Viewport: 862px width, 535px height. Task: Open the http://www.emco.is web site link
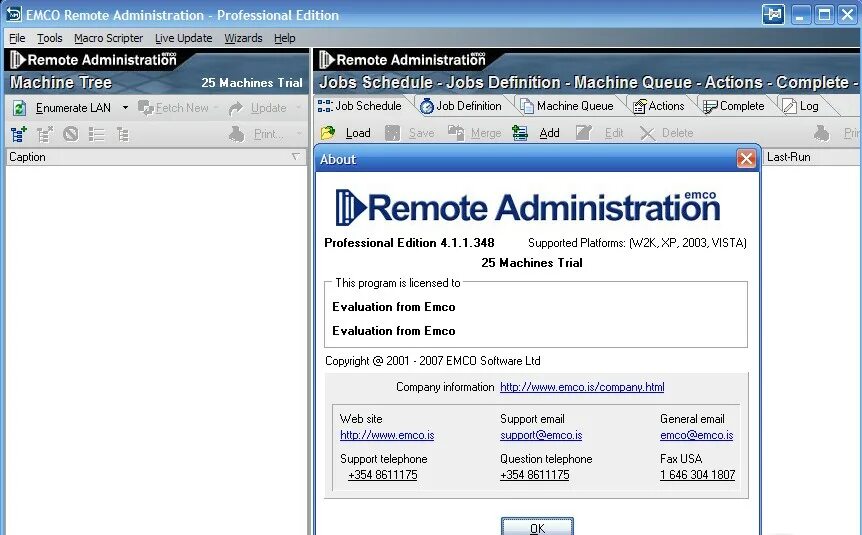[387, 435]
